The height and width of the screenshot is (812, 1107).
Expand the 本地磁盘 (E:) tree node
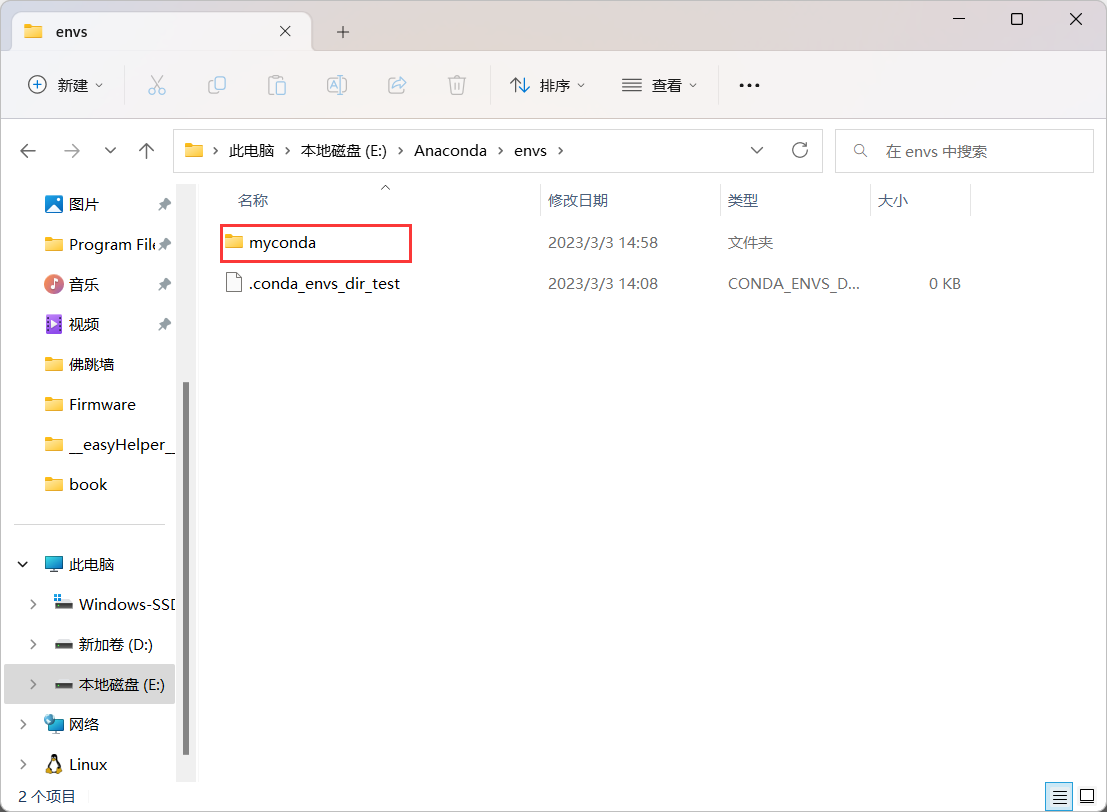tap(33, 684)
